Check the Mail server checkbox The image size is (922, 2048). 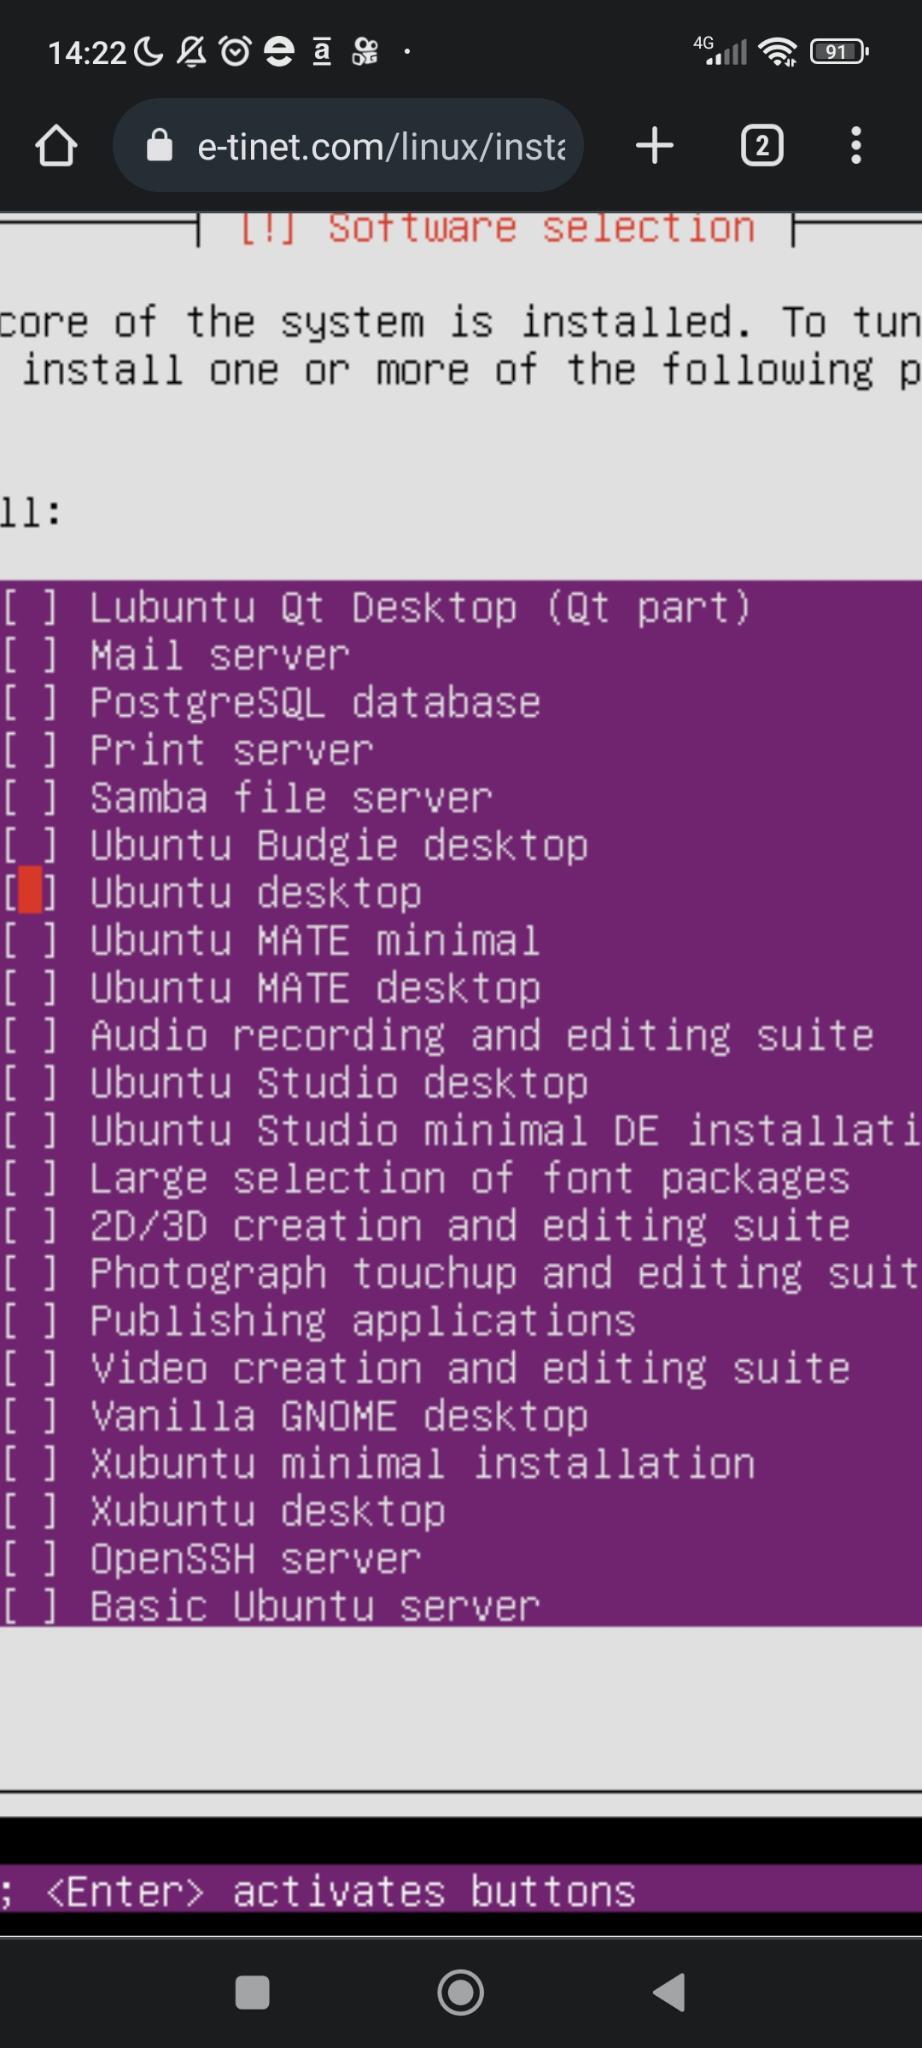pyautogui.click(x=29, y=655)
